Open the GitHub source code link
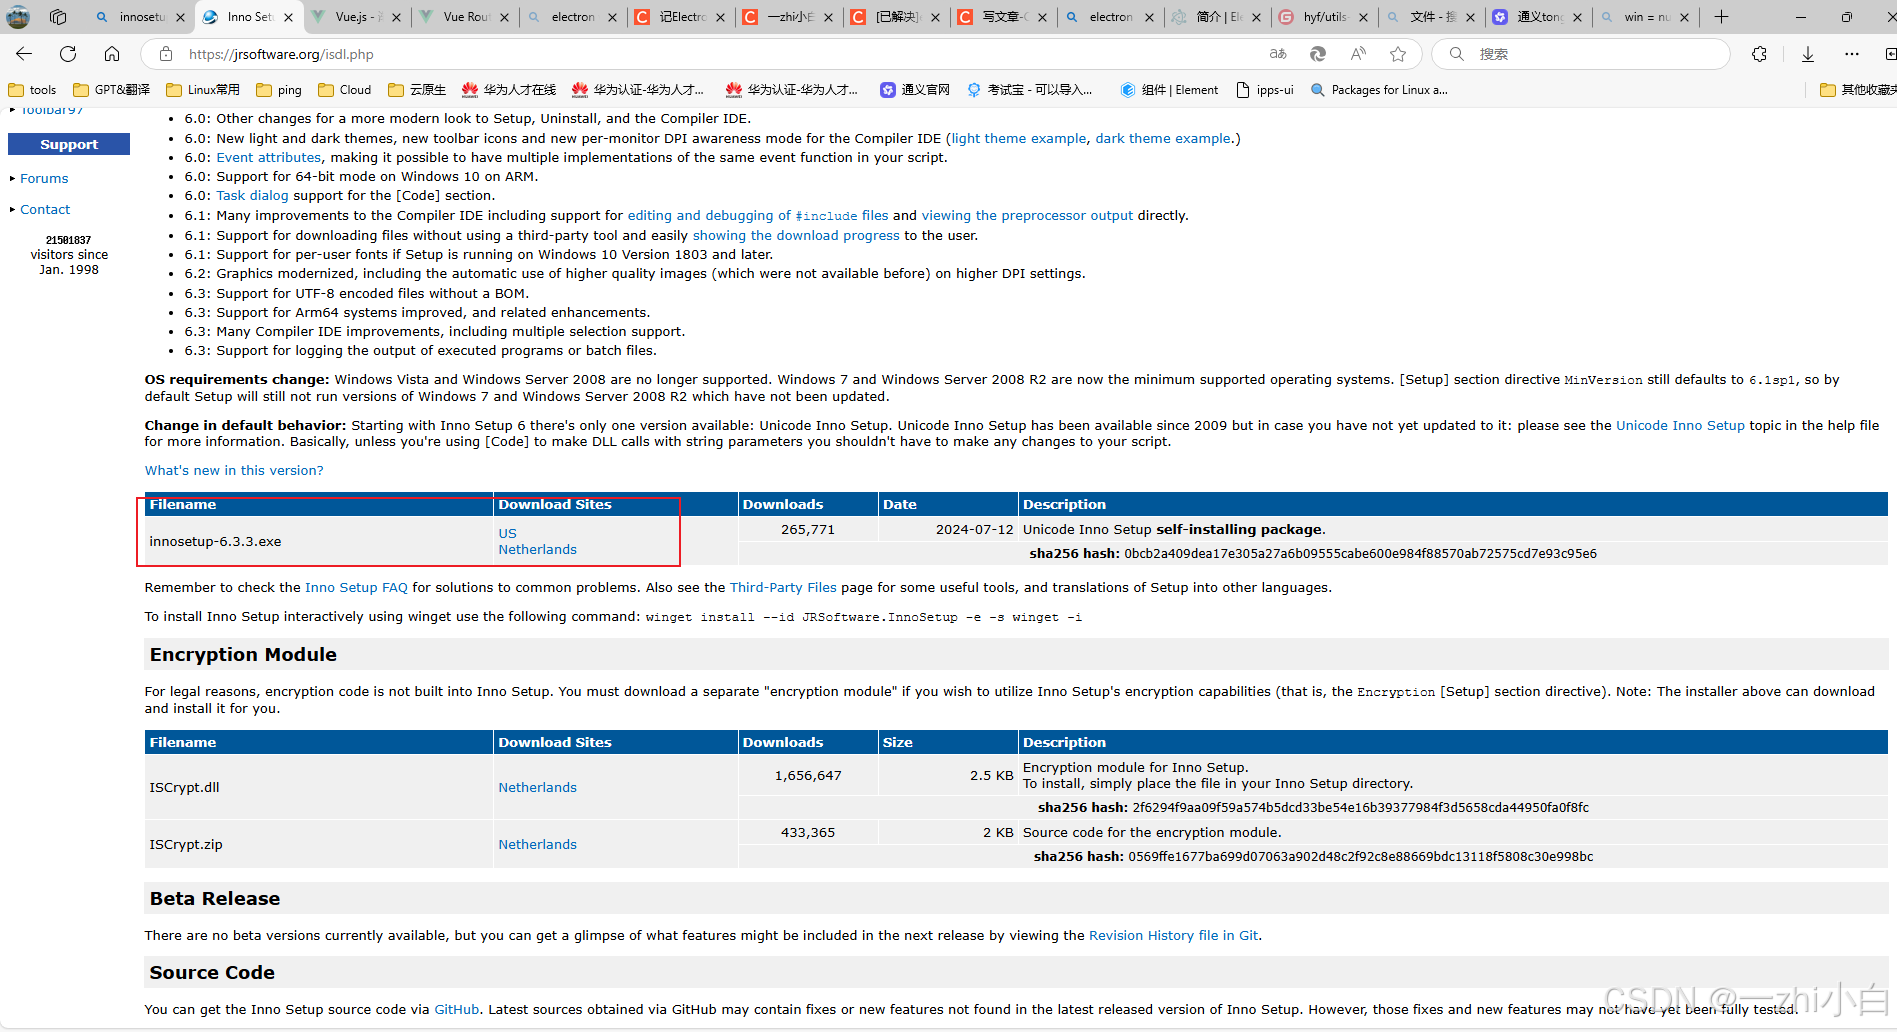 tap(456, 1010)
